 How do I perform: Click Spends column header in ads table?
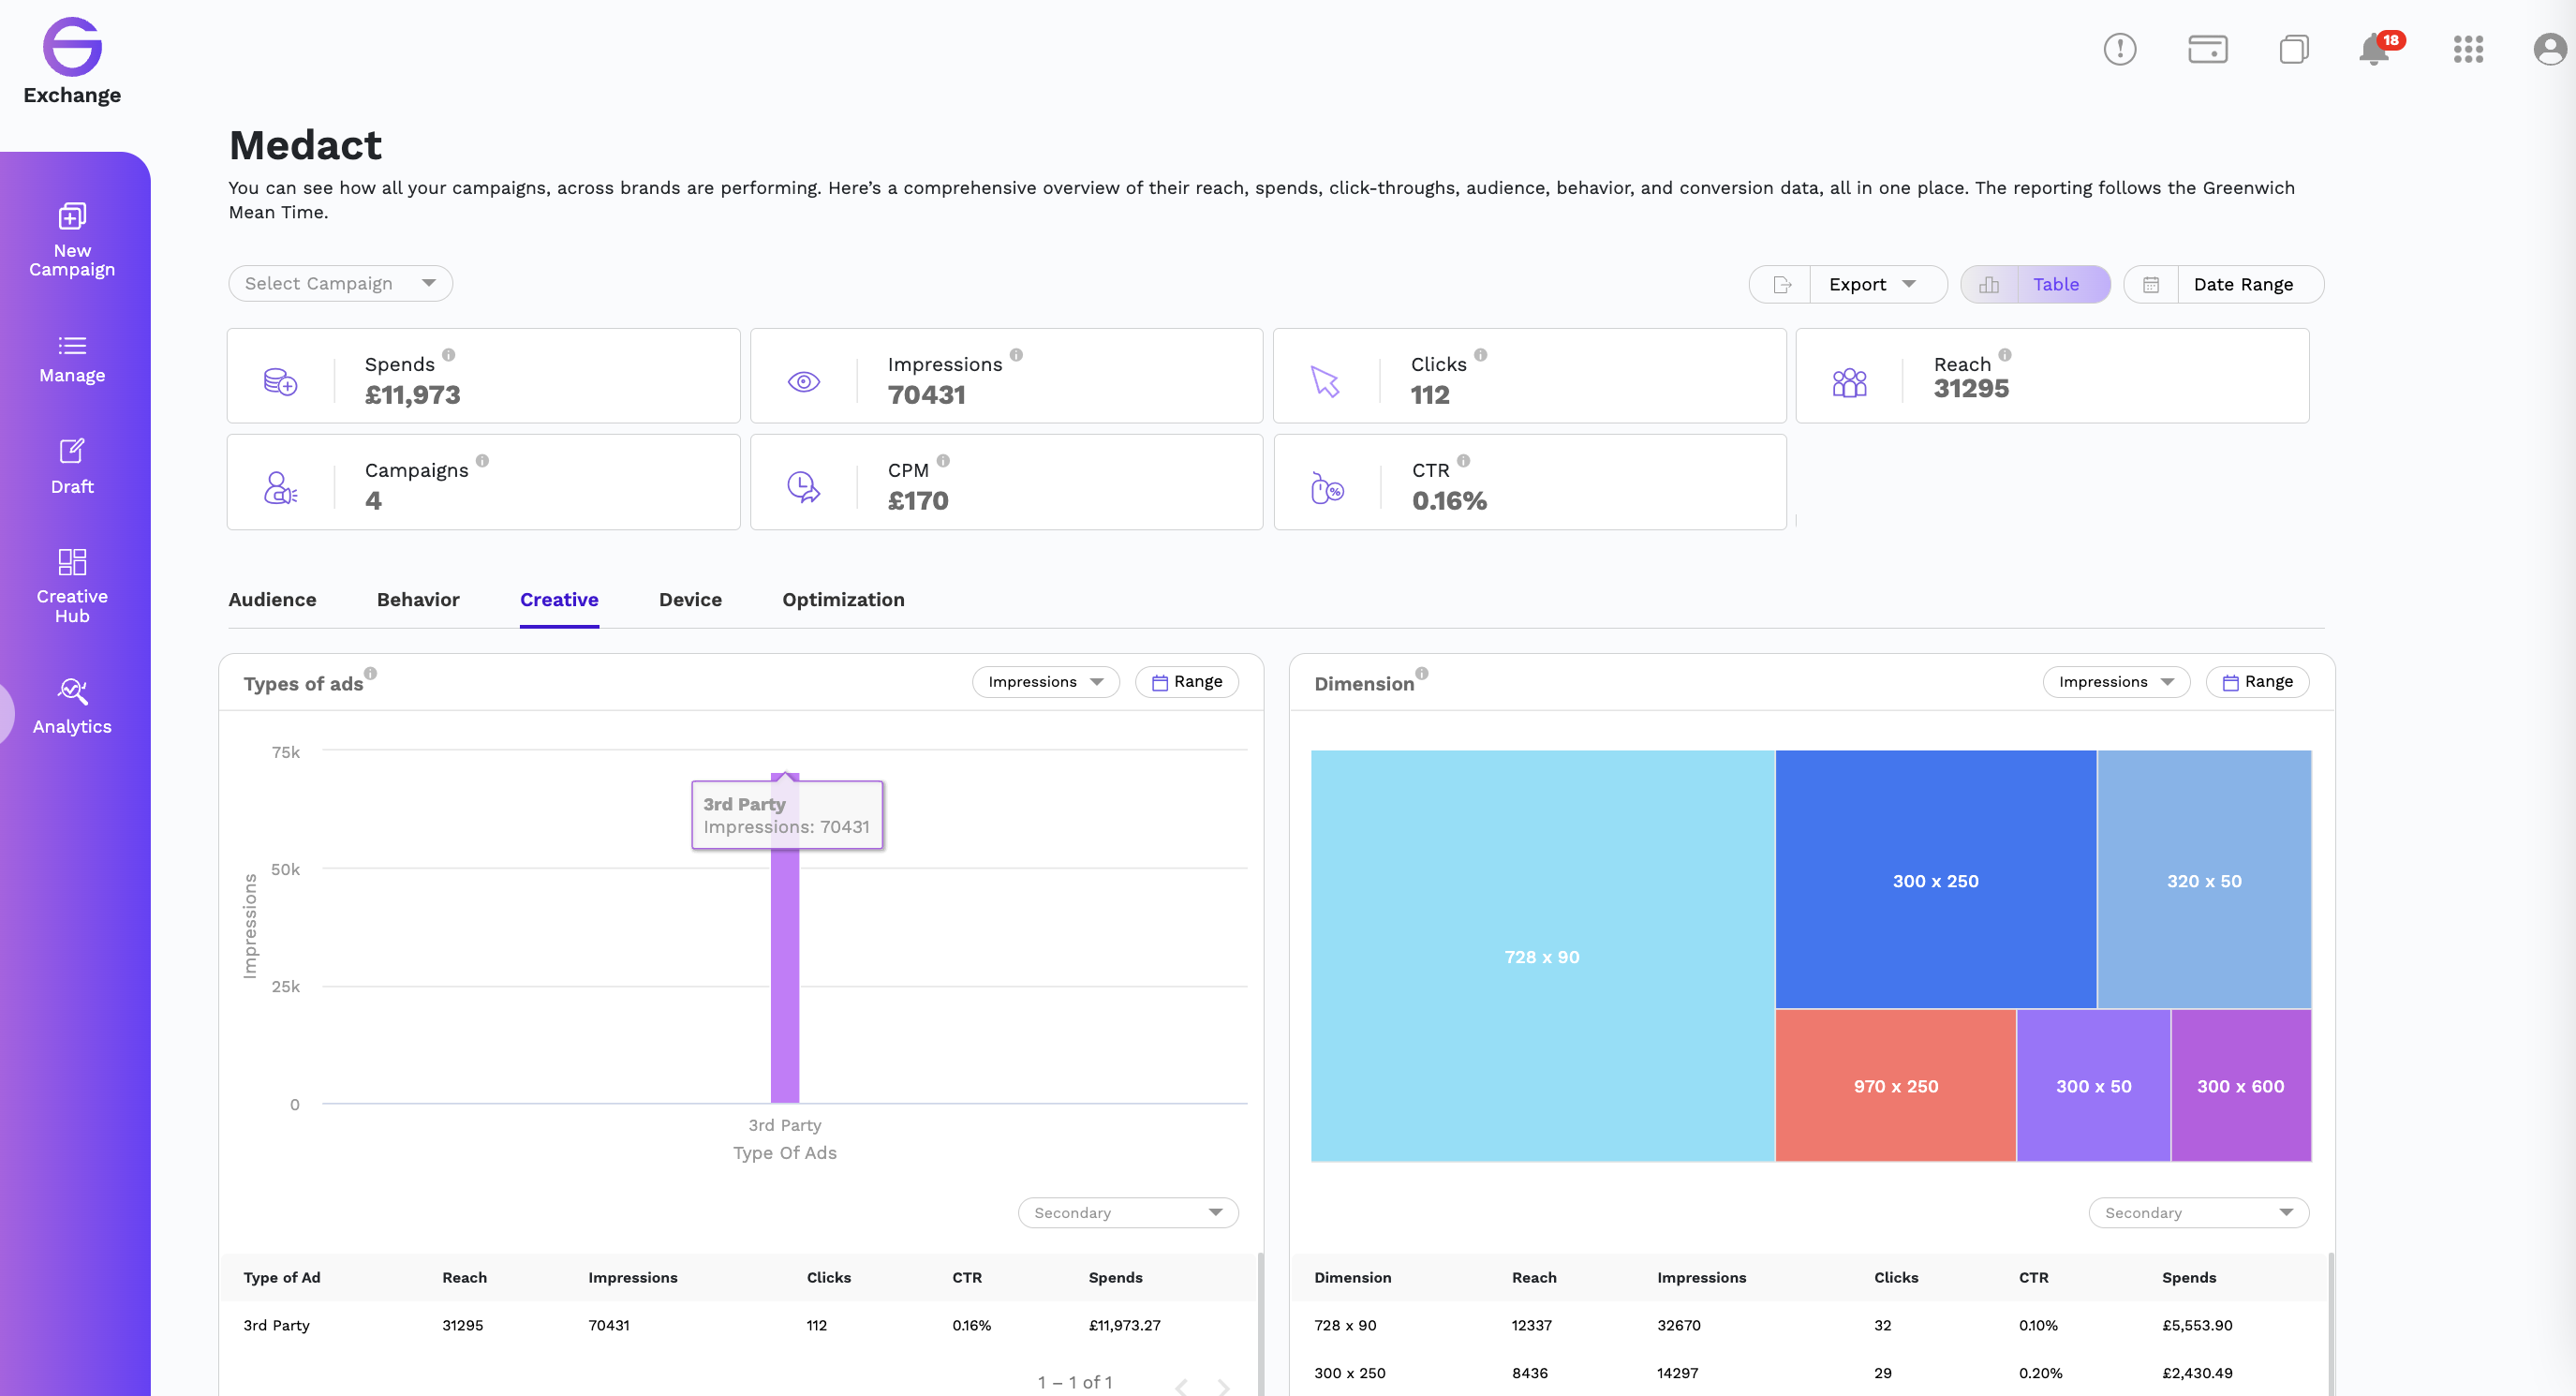(x=1115, y=1278)
